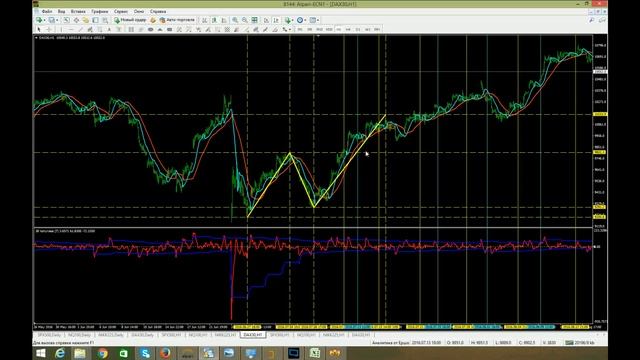Switch timeframe to M15
Viewport: 640px width, 360px height.
(x=319, y=29)
